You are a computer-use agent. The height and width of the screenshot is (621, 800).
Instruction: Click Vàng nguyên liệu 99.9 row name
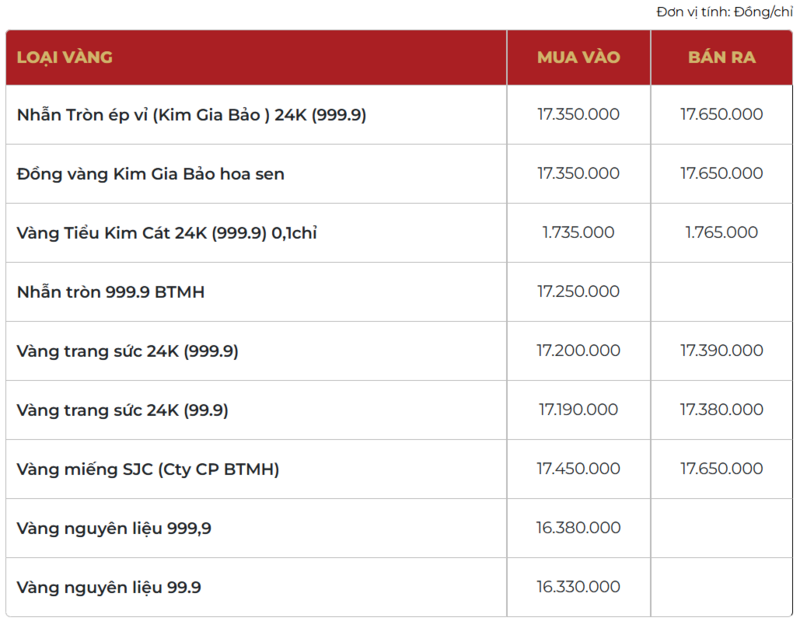click(109, 587)
